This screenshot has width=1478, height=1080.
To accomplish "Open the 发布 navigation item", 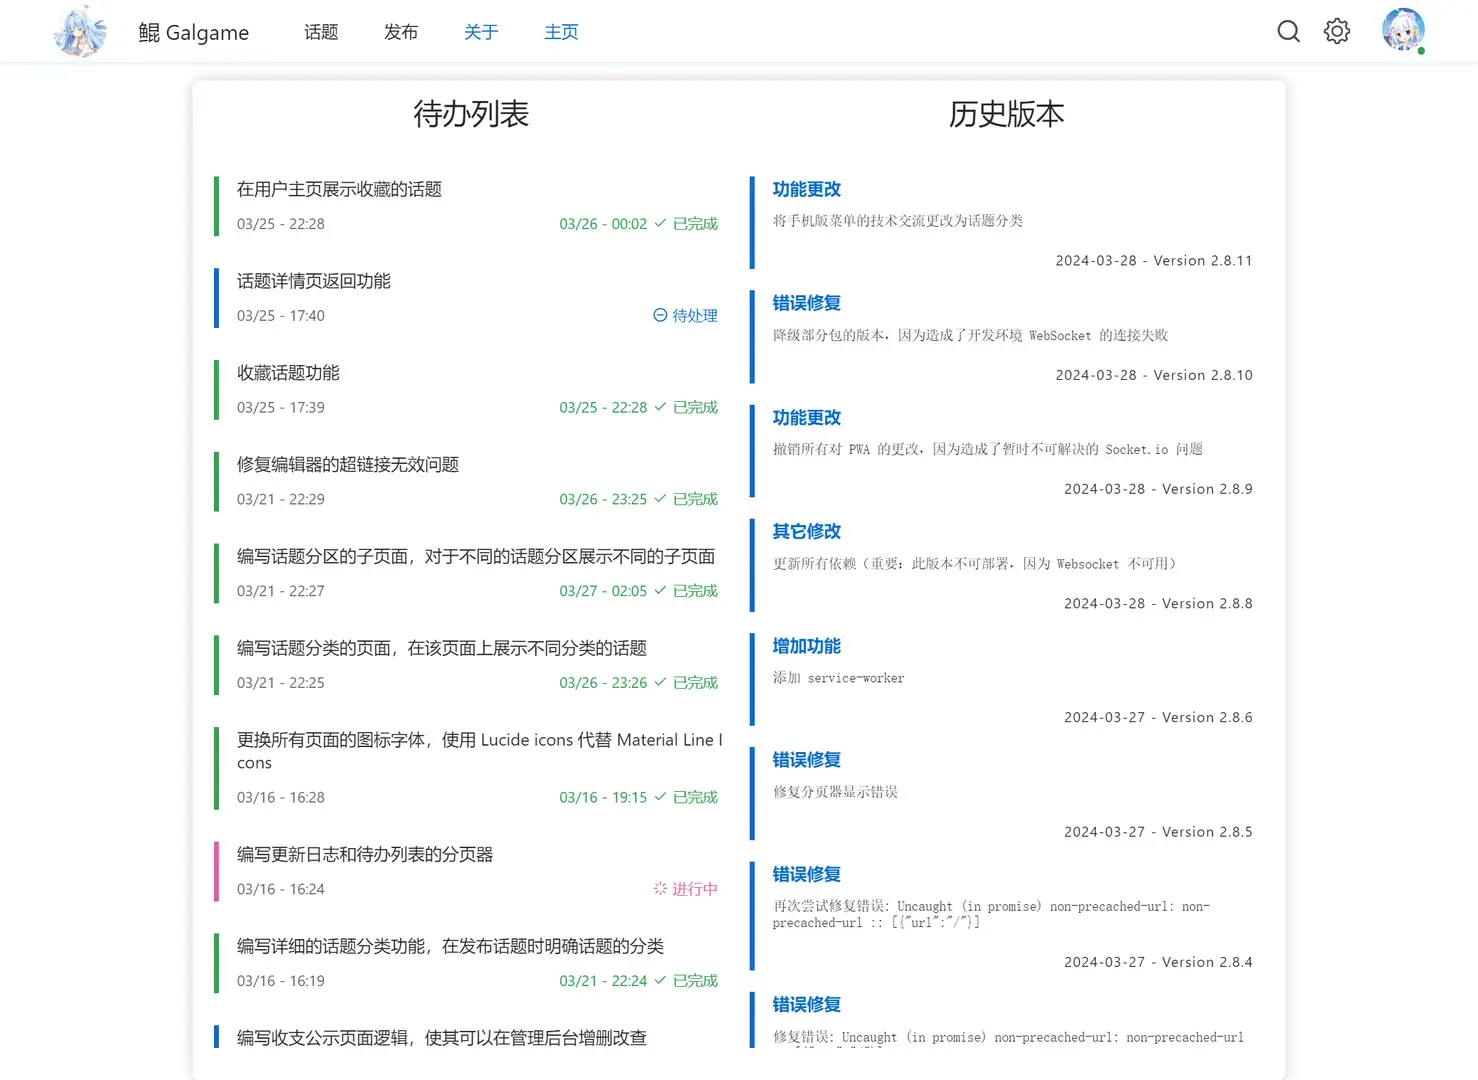I will [401, 32].
